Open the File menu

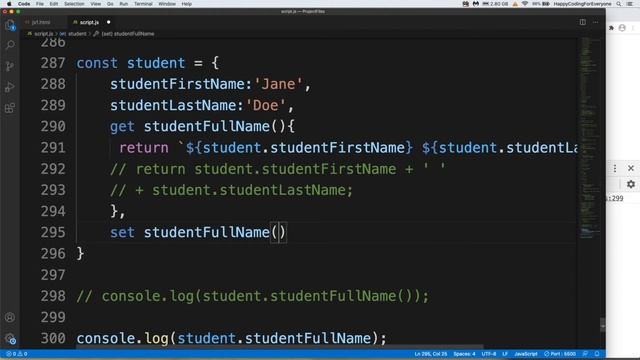click(40, 4)
